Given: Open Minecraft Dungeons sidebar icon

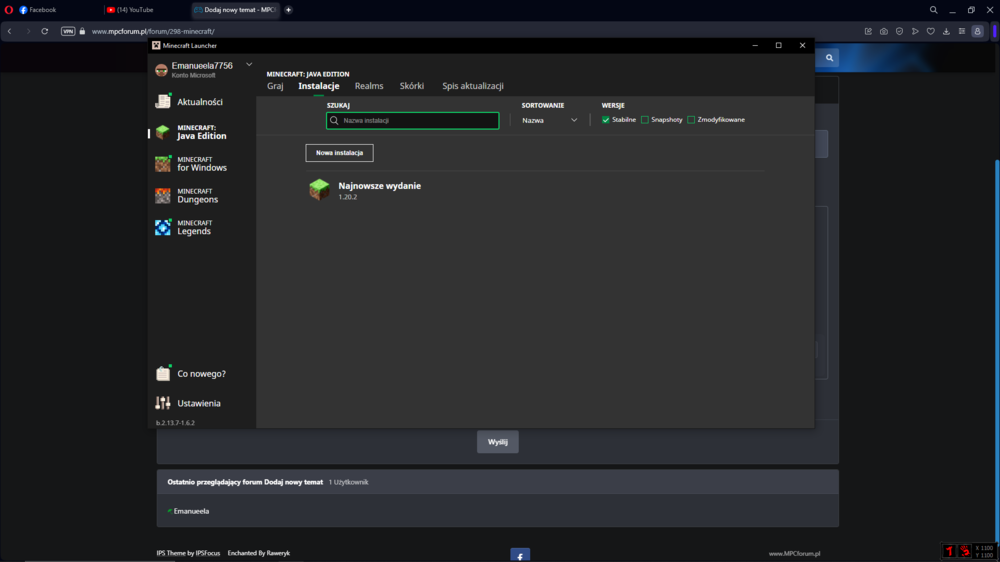Looking at the screenshot, I should (x=163, y=195).
